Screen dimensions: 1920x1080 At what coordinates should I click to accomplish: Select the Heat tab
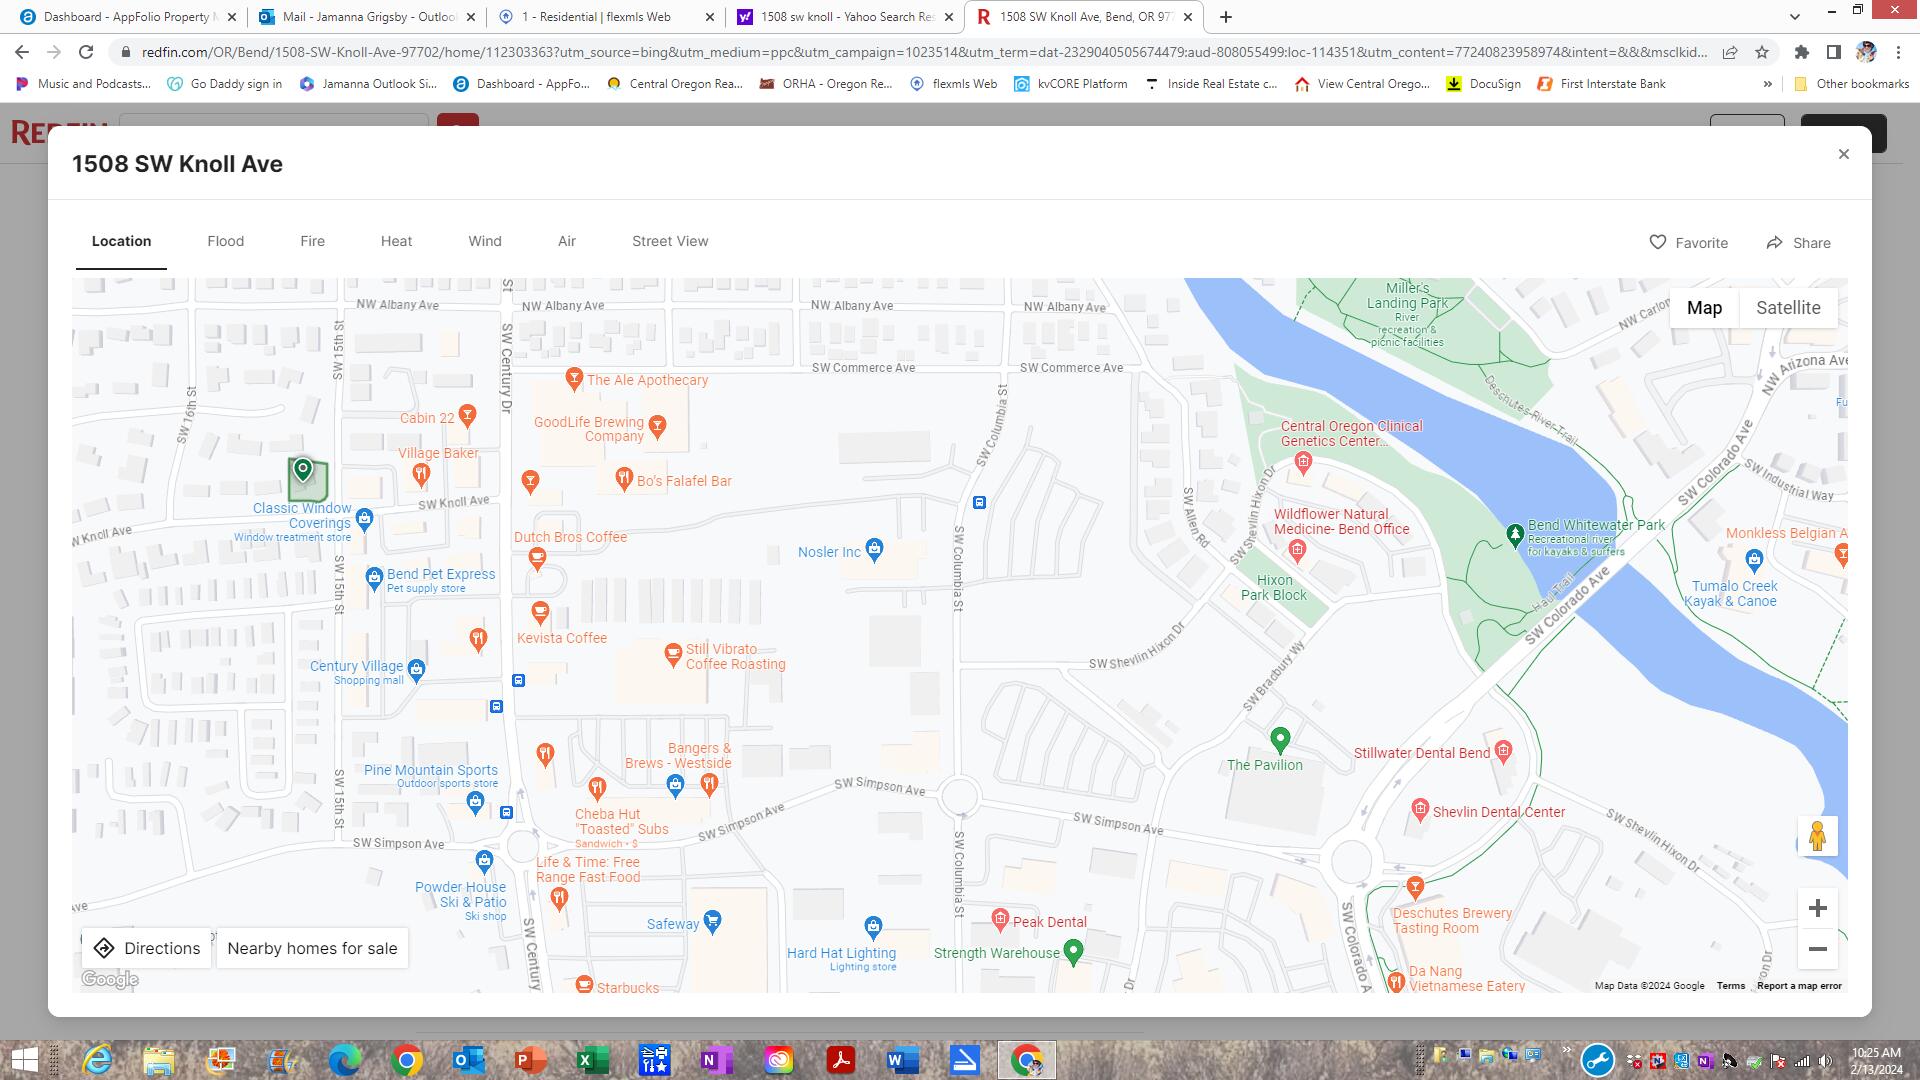[x=396, y=241]
